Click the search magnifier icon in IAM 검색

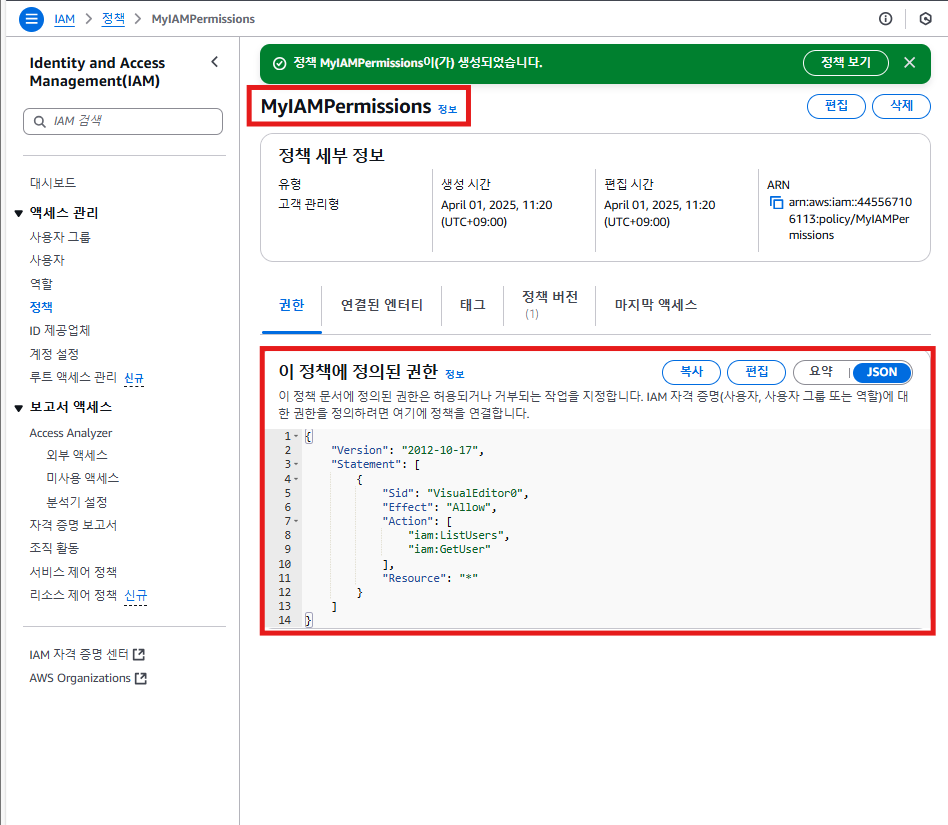pyautogui.click(x=39, y=121)
